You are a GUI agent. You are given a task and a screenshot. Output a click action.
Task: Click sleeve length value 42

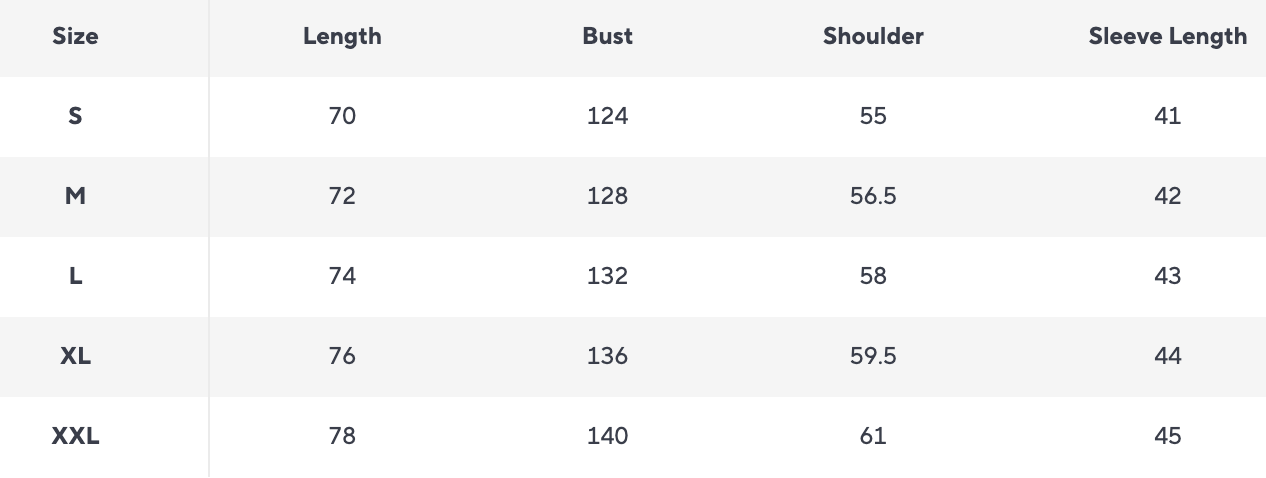[1167, 196]
